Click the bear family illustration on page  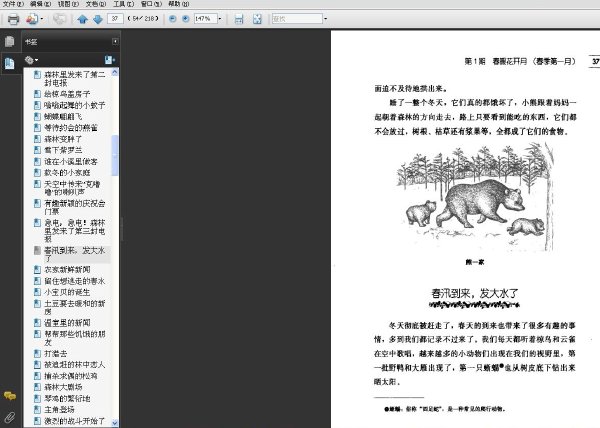(474, 197)
